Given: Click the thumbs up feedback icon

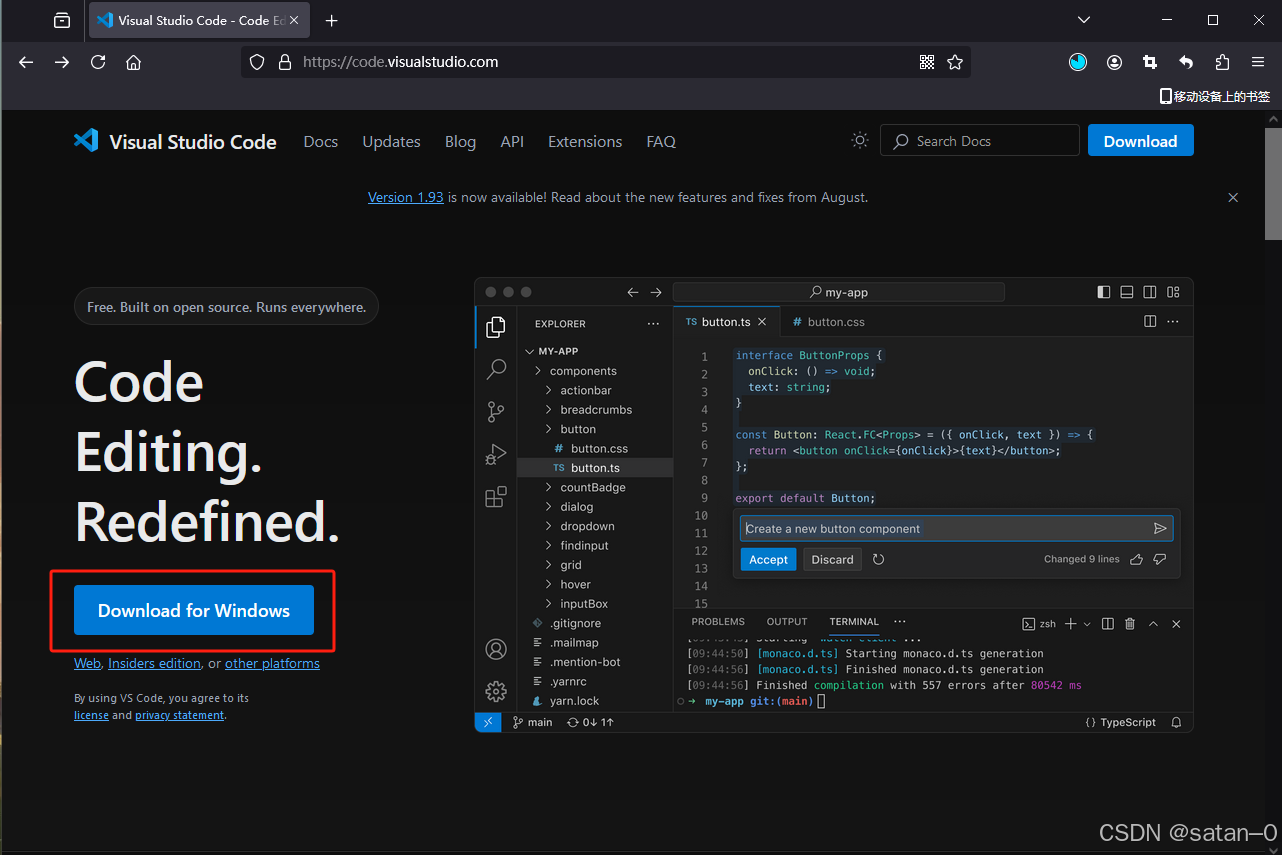Looking at the screenshot, I should [x=1136, y=559].
